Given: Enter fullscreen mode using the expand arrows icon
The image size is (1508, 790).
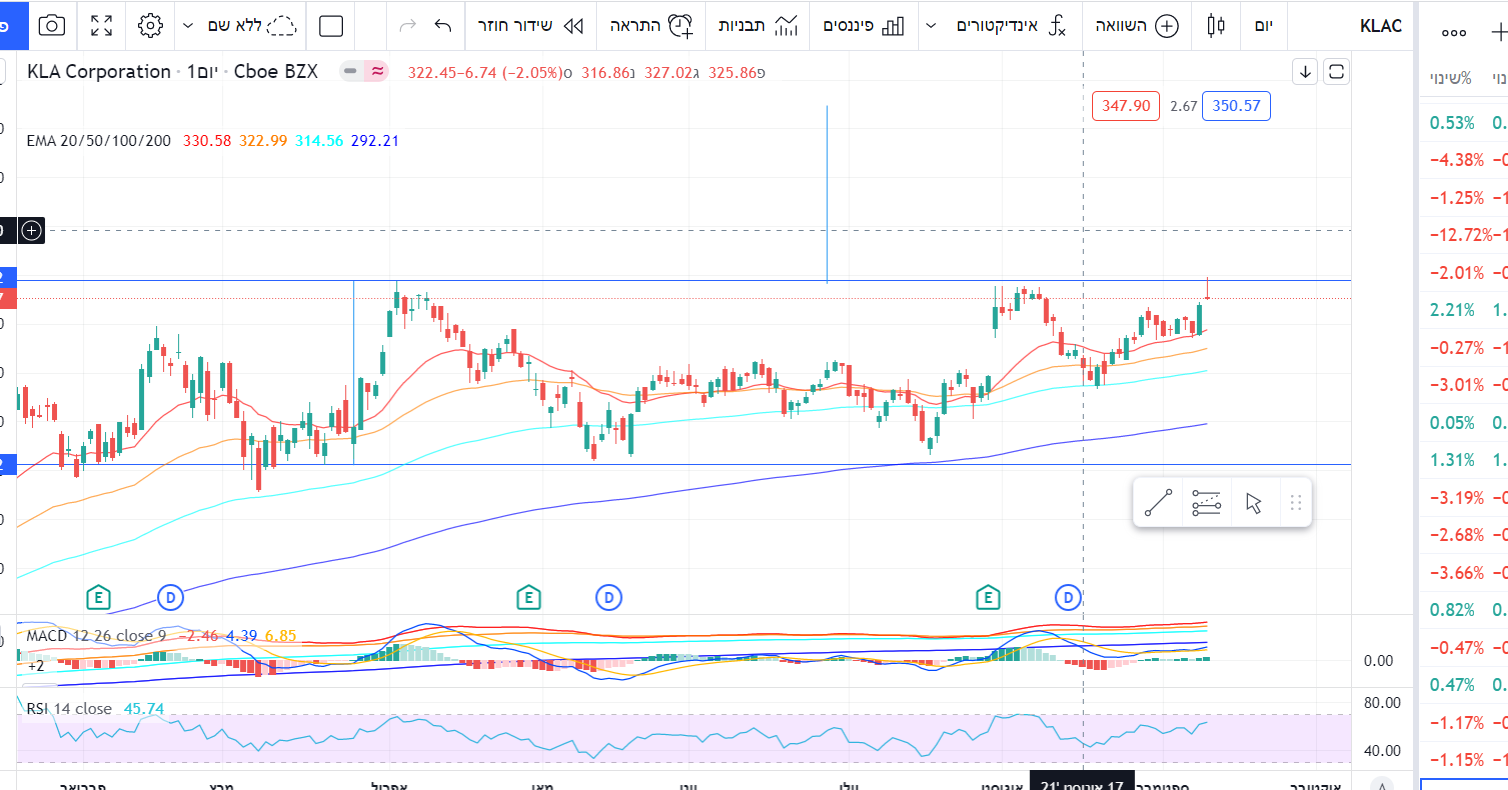Looking at the screenshot, I should click(101, 26).
